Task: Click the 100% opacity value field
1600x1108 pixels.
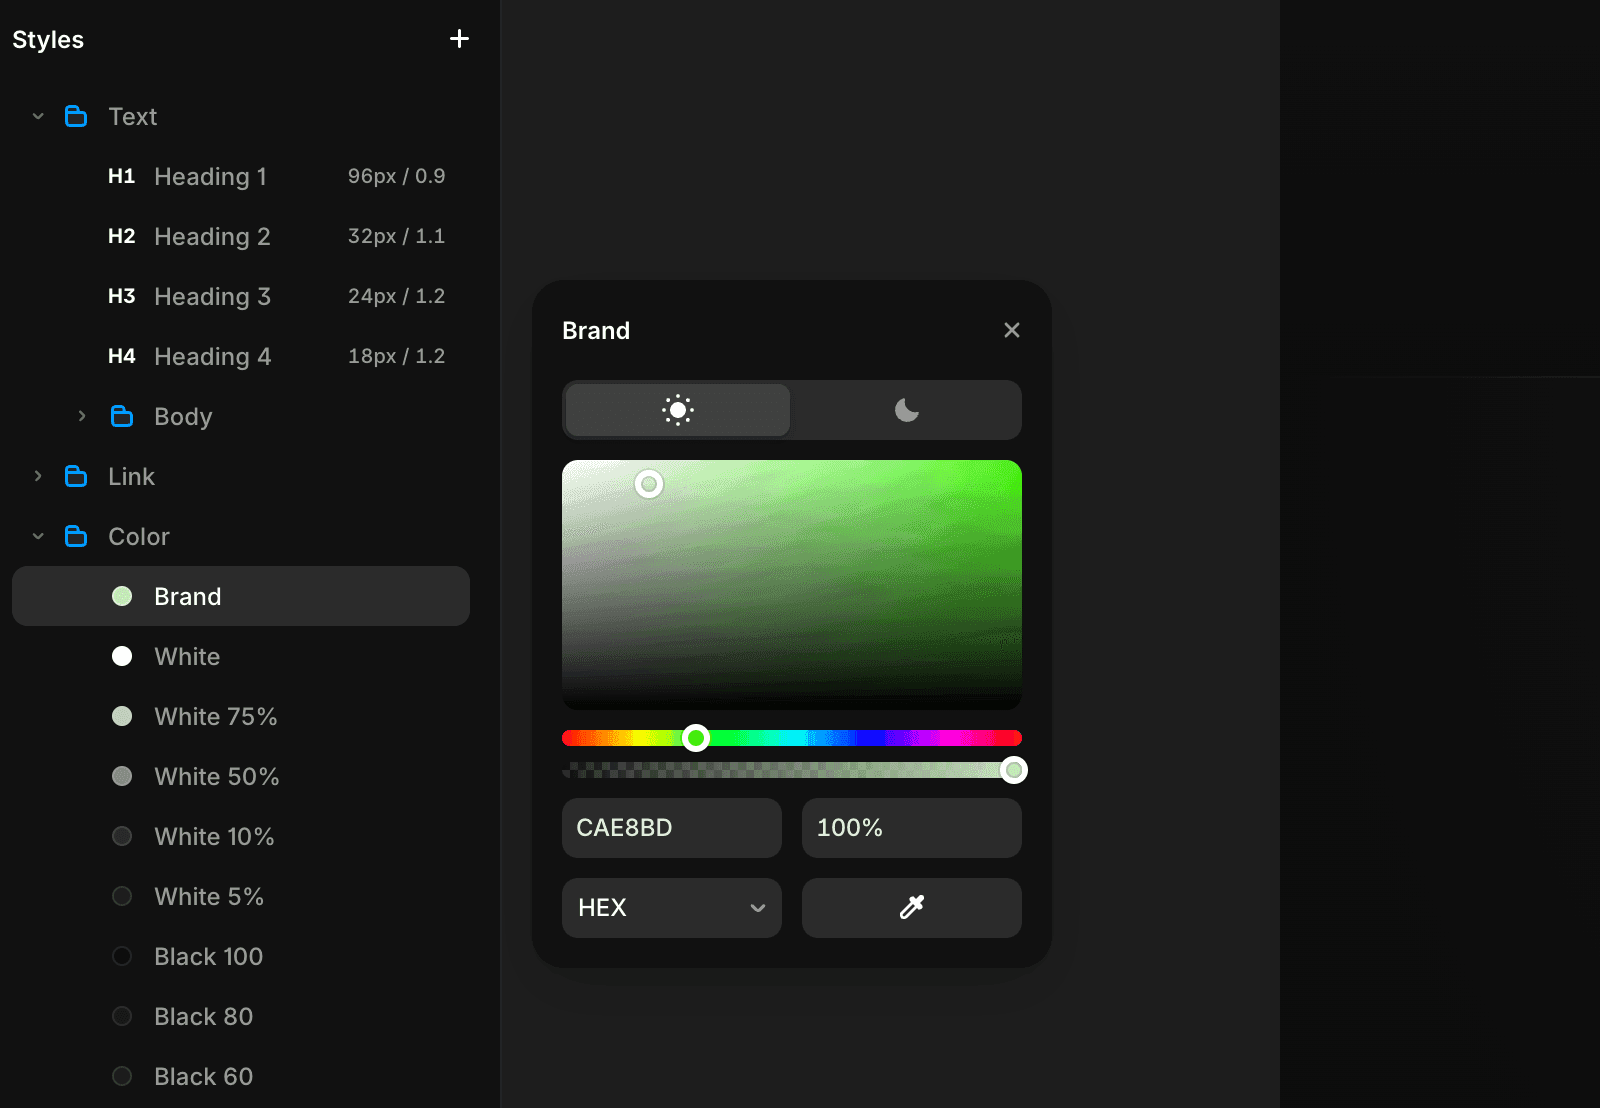Action: [x=911, y=827]
